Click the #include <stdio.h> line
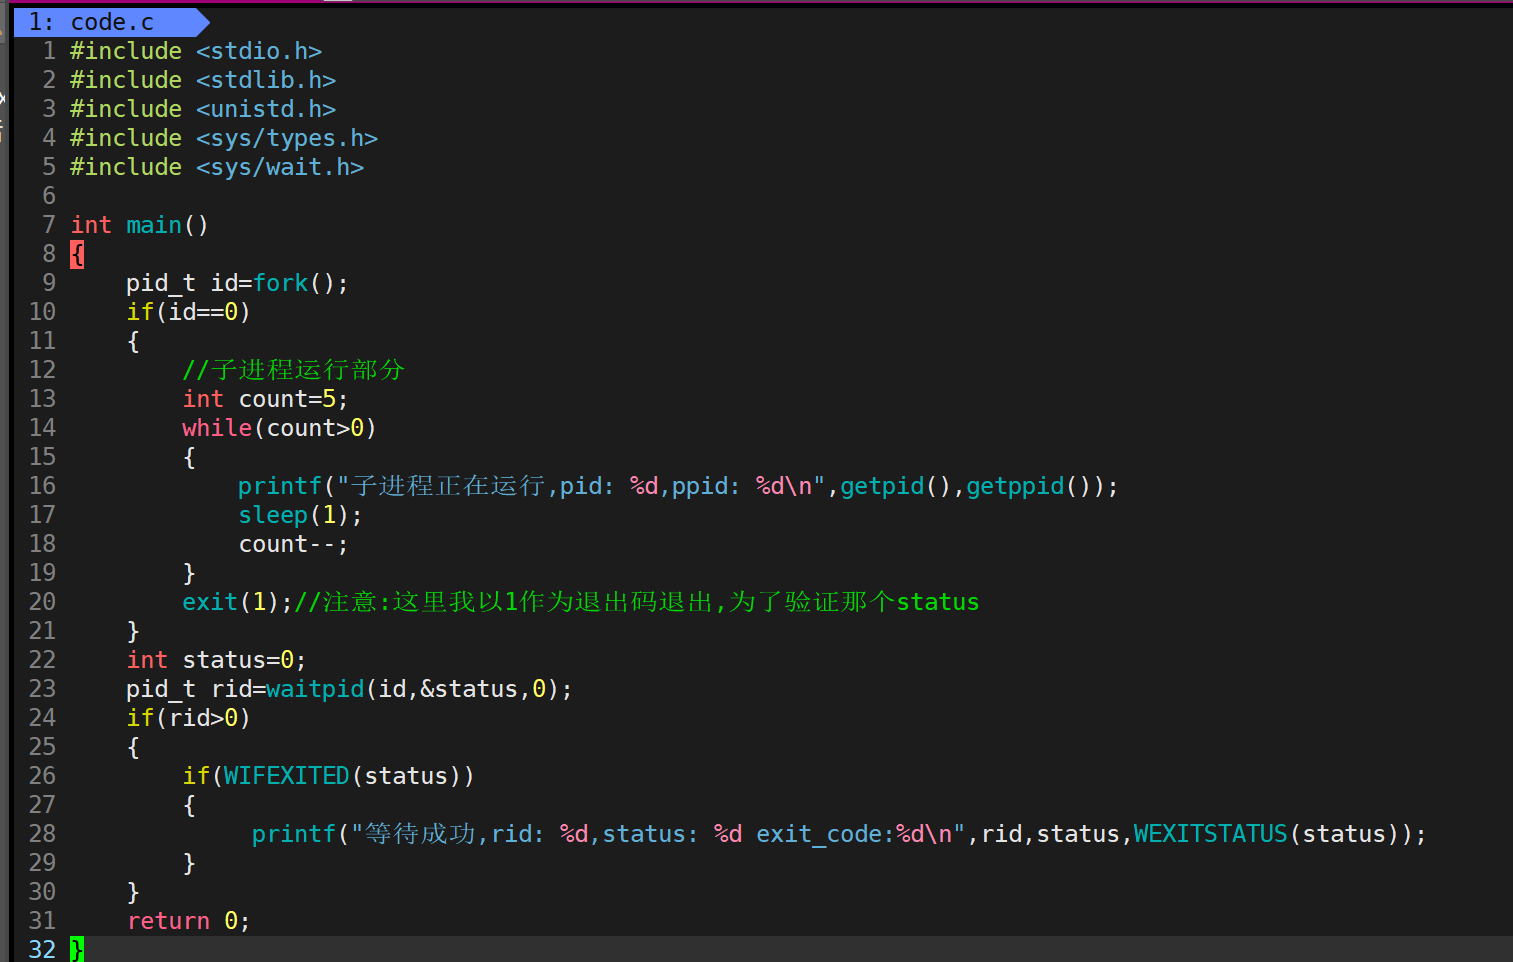Screen dimensions: 1513x962 point(196,51)
